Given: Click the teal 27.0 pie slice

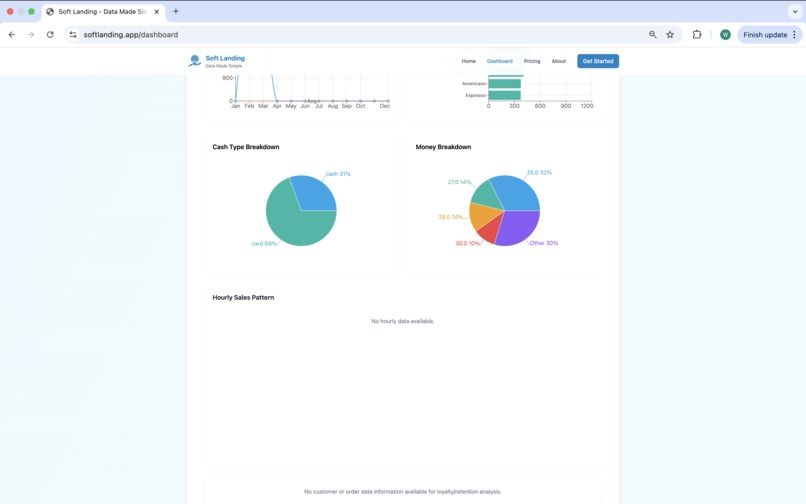Looking at the screenshot, I should (487, 196).
